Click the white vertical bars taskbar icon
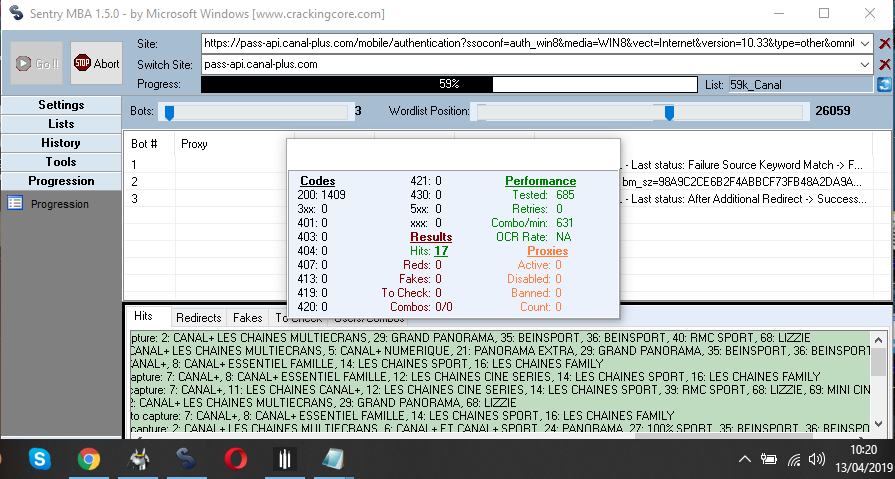 (285, 458)
